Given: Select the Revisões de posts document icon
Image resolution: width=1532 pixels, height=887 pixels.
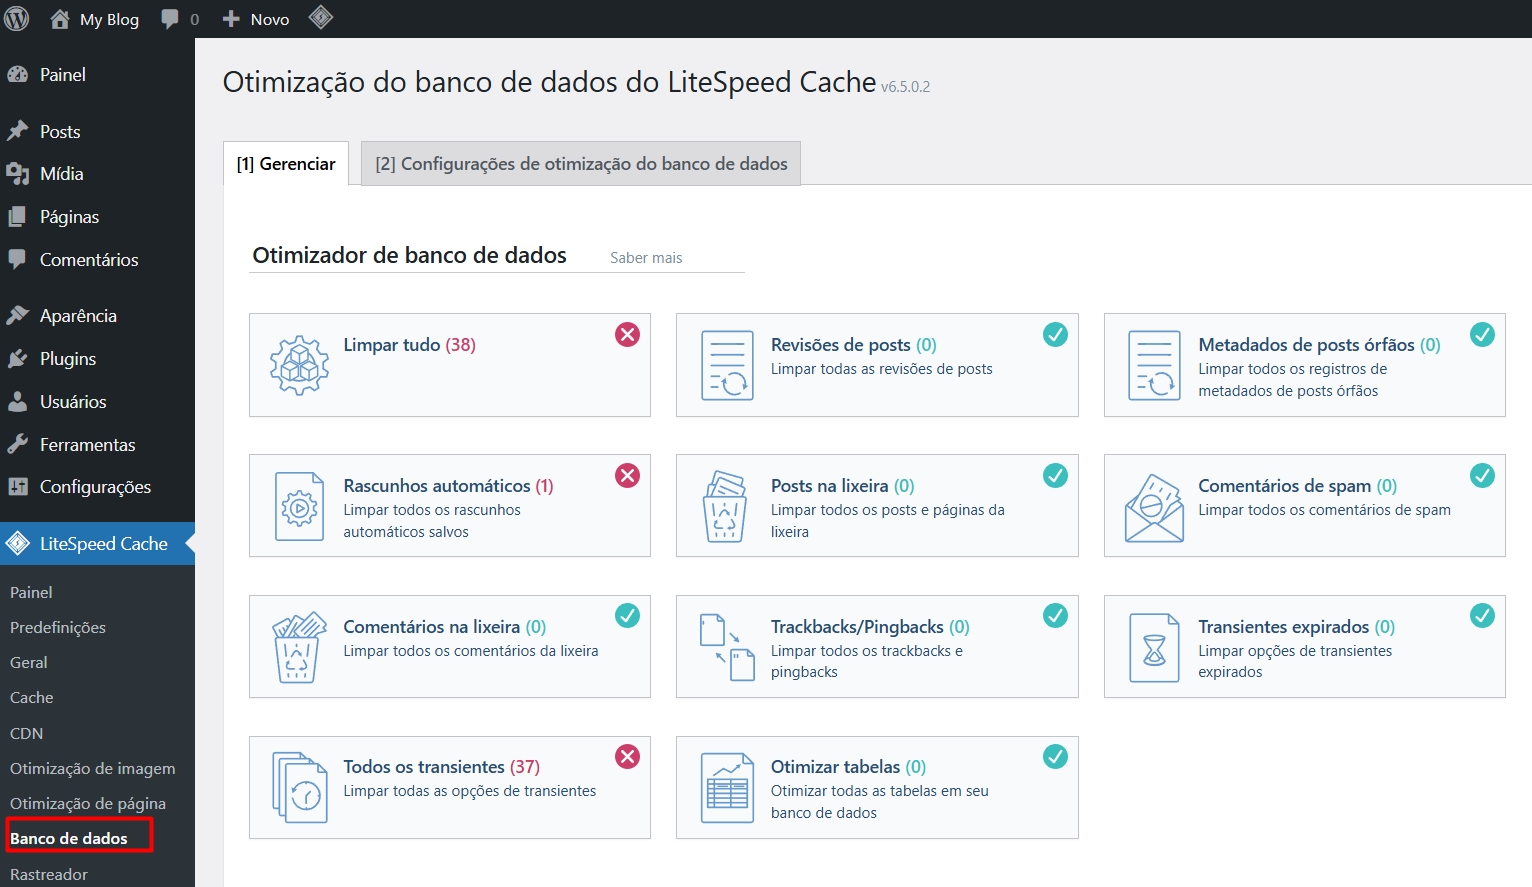Looking at the screenshot, I should 726,366.
